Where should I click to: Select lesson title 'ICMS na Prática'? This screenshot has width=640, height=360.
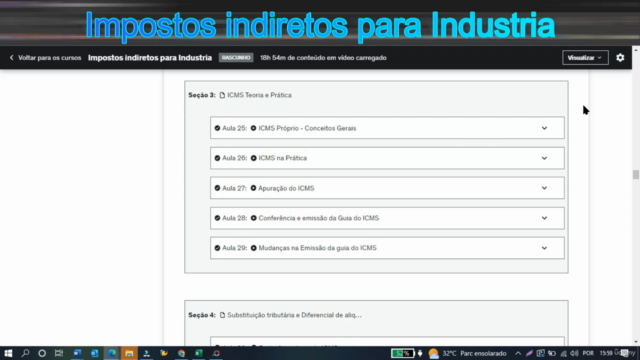282,158
